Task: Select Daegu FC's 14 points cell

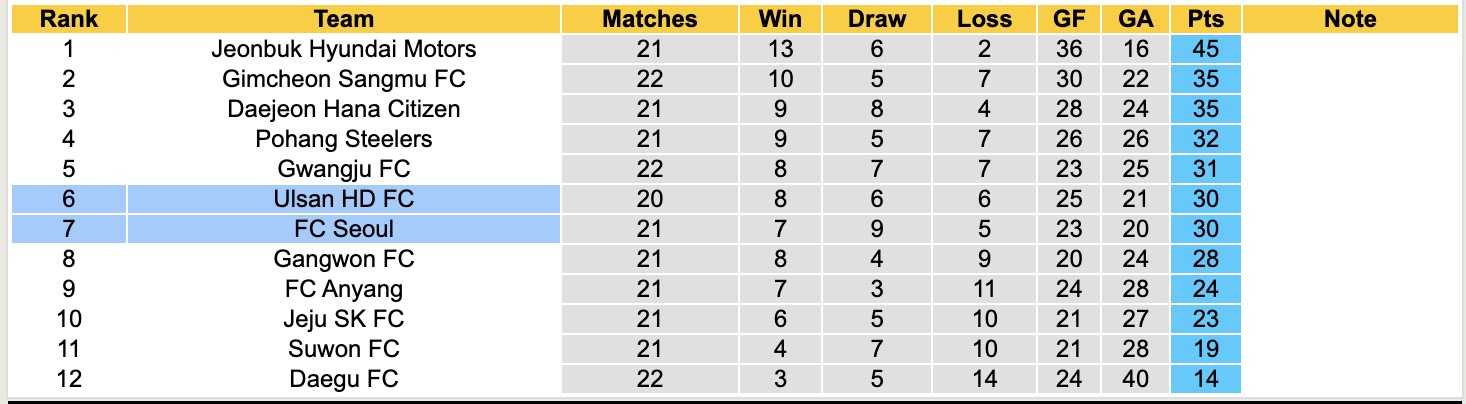Action: pyautogui.click(x=1205, y=379)
